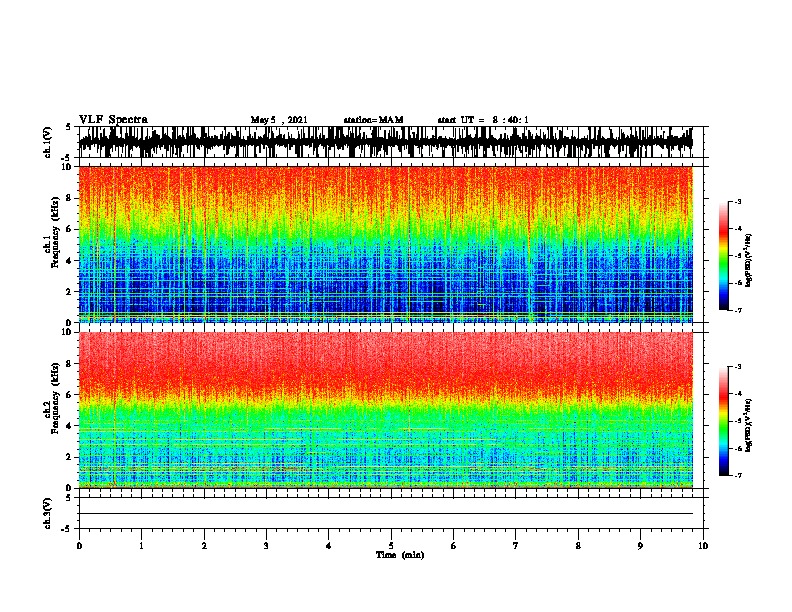Click time axis tick label 9
Screen dimensions: 792x612
pos(640,546)
